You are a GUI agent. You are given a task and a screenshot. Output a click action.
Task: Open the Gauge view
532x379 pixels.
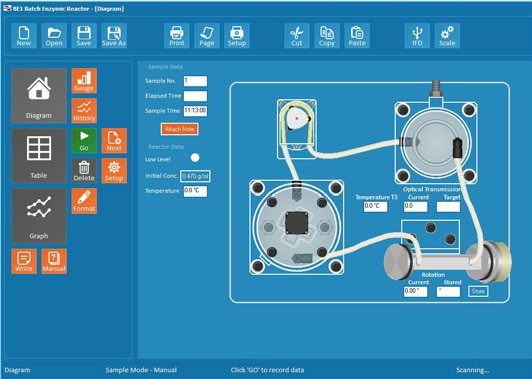[x=84, y=81]
